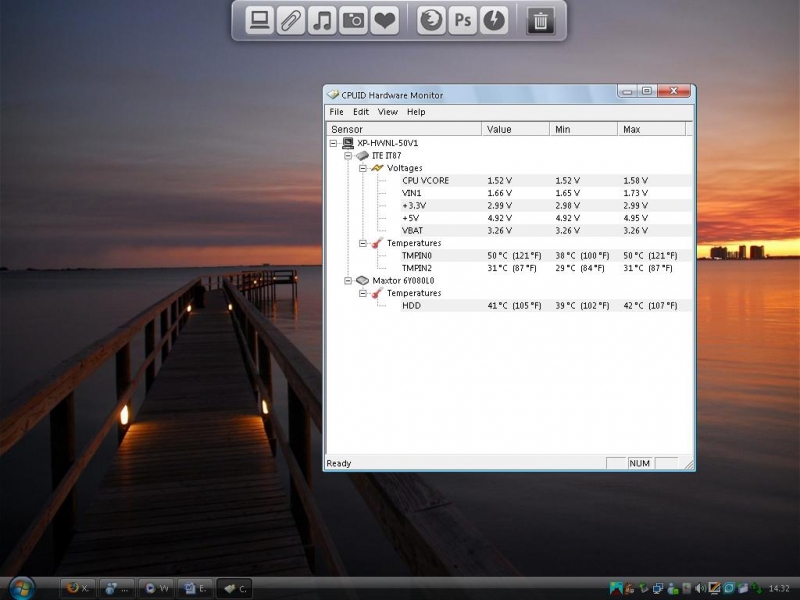Viewport: 800px width, 600px height.
Task: Open the camera icon in the dock
Action: coord(353,20)
